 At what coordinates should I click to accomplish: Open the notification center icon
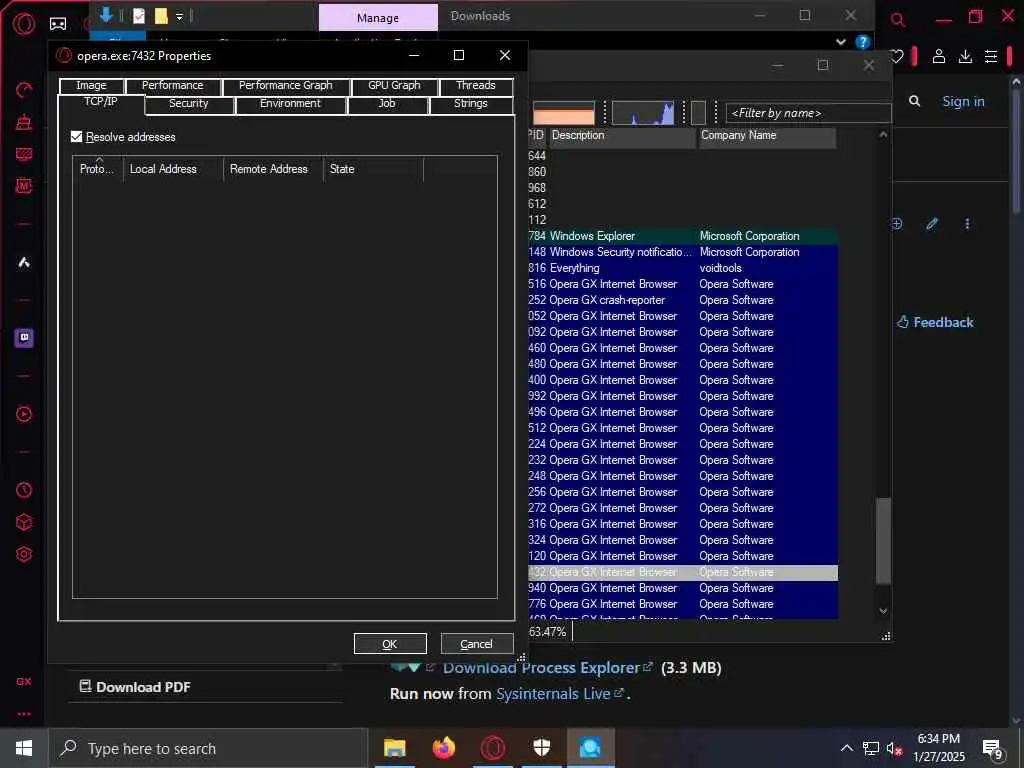click(x=993, y=749)
